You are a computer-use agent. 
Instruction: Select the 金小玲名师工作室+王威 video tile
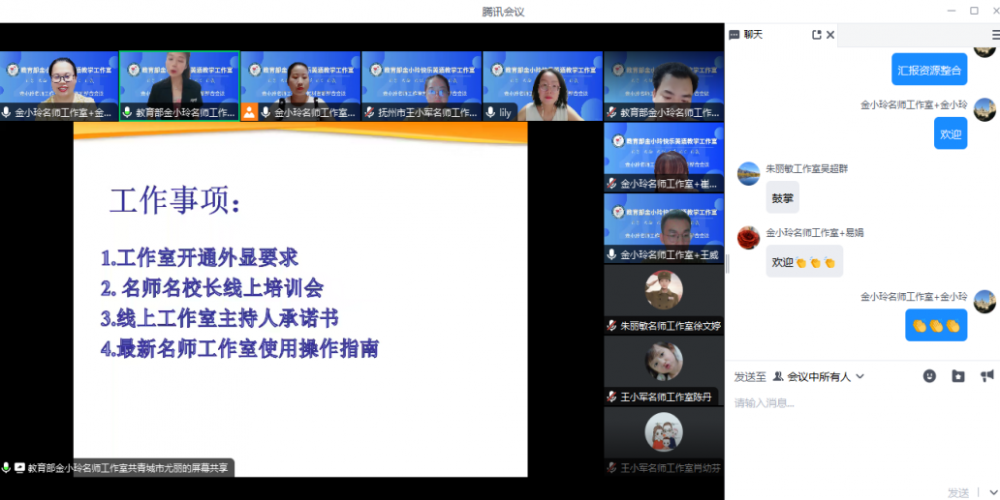(x=664, y=228)
